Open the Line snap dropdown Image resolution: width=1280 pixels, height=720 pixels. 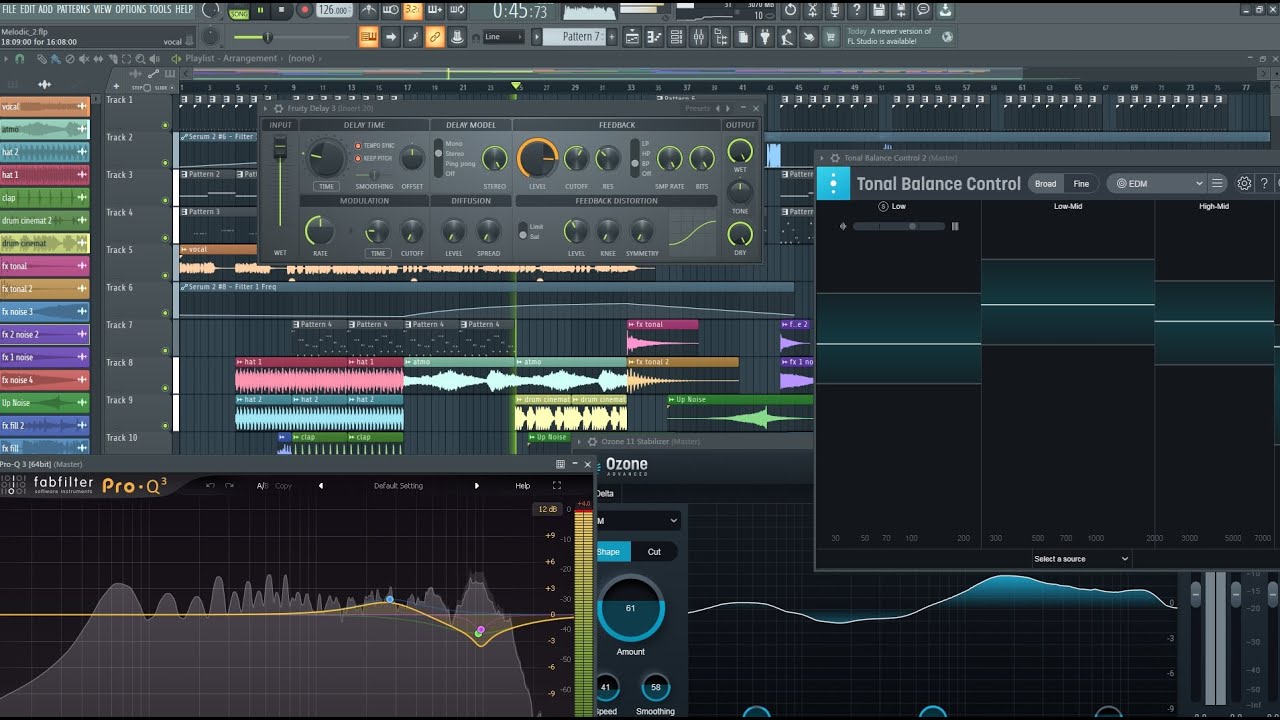(x=504, y=37)
